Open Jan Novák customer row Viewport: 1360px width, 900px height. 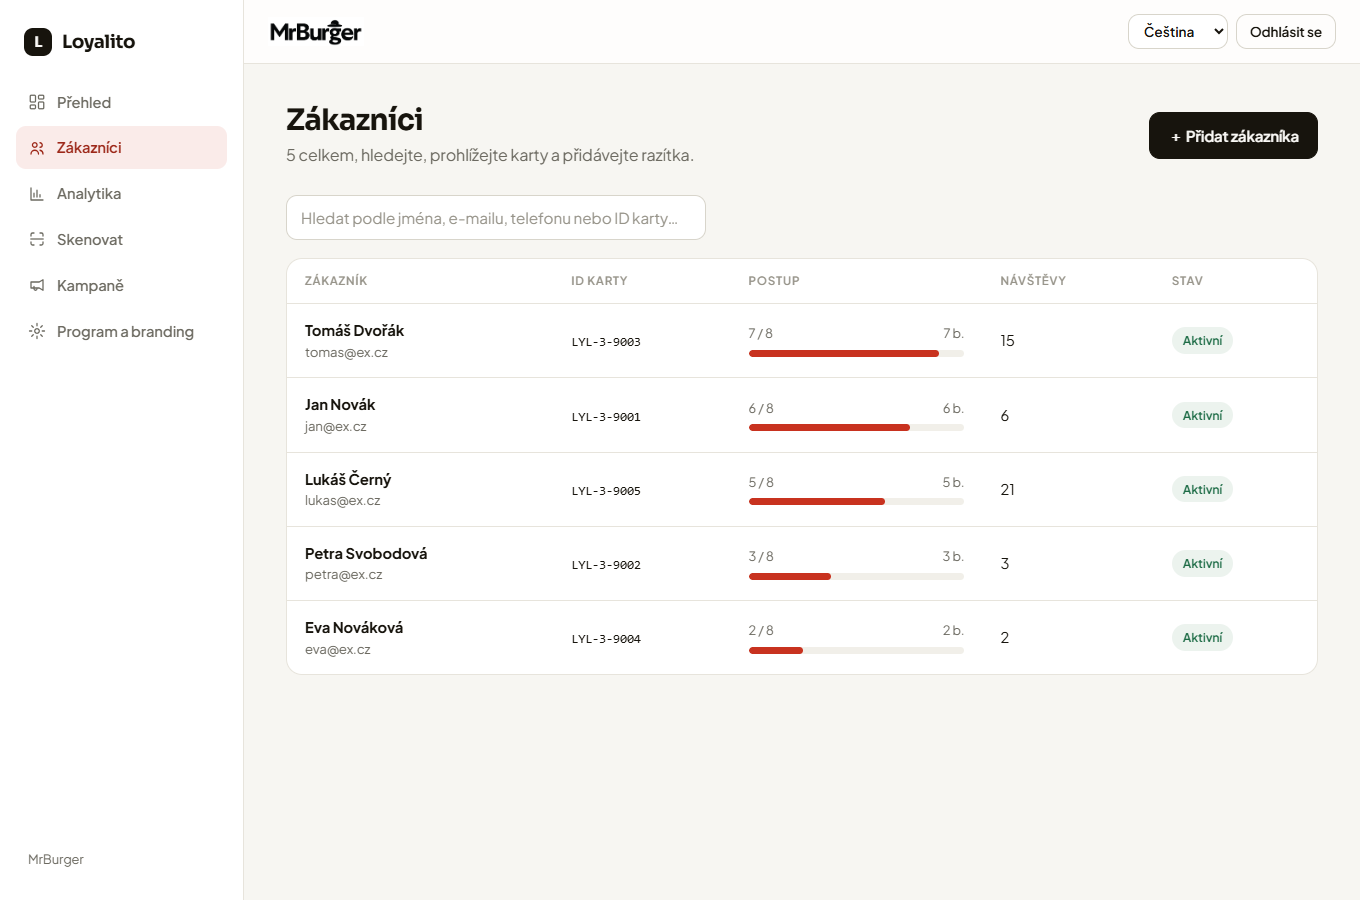point(802,415)
